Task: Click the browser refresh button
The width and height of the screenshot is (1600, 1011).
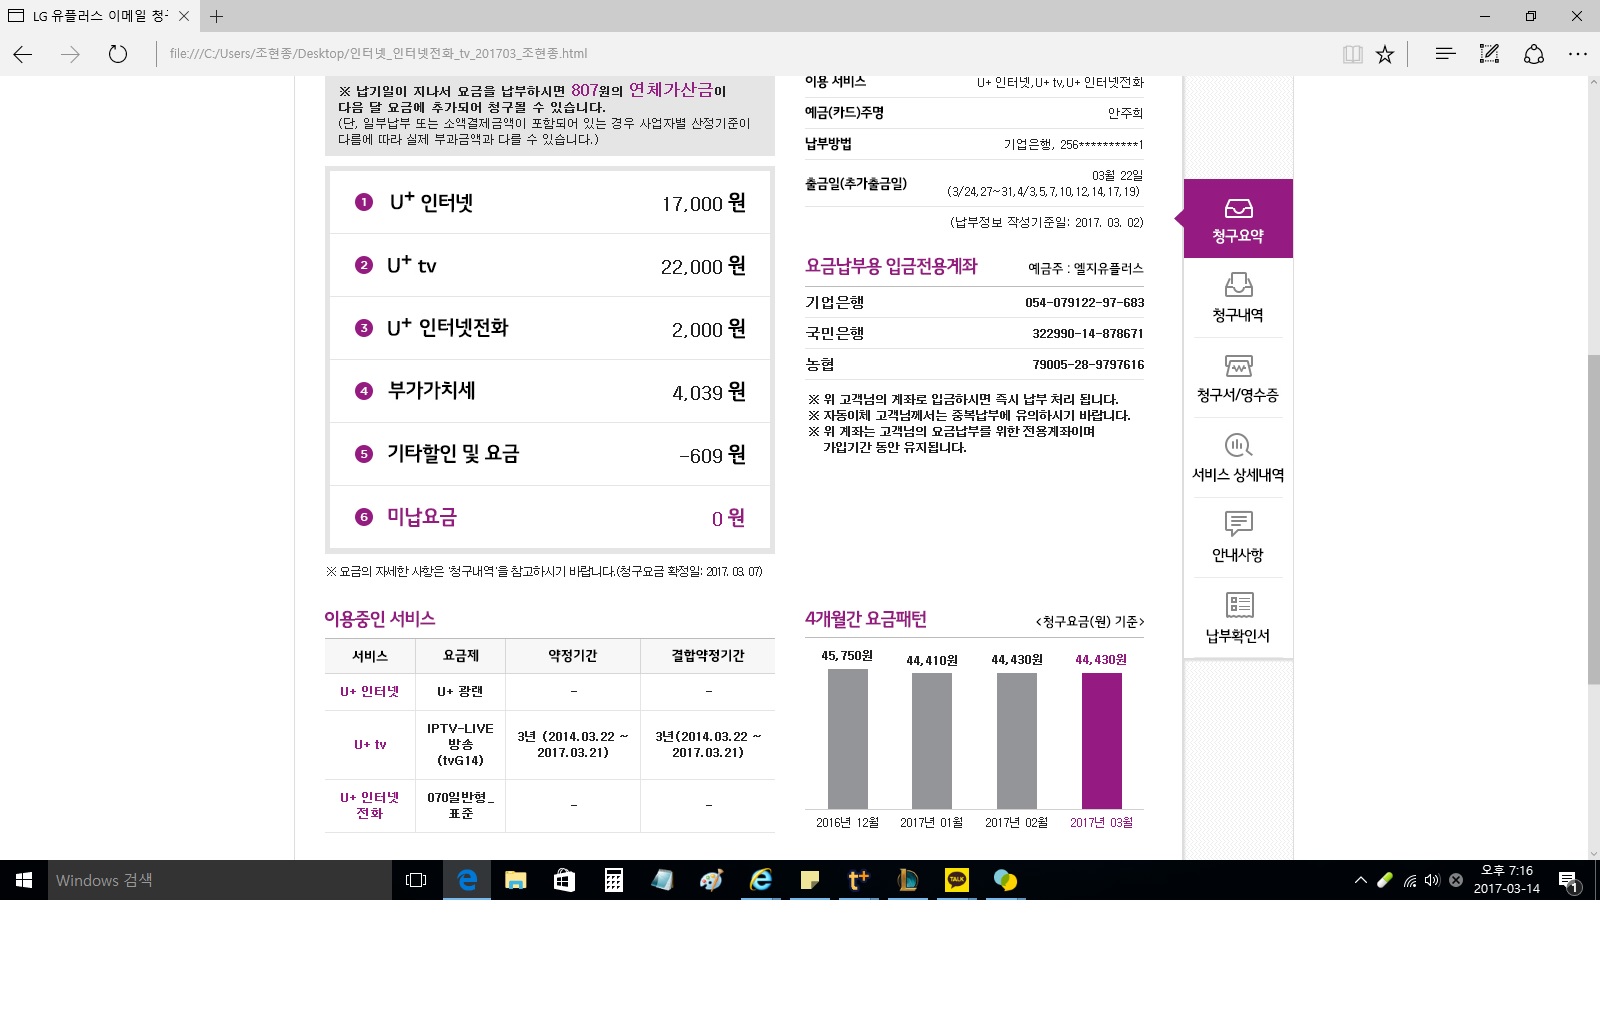Action: [x=118, y=54]
